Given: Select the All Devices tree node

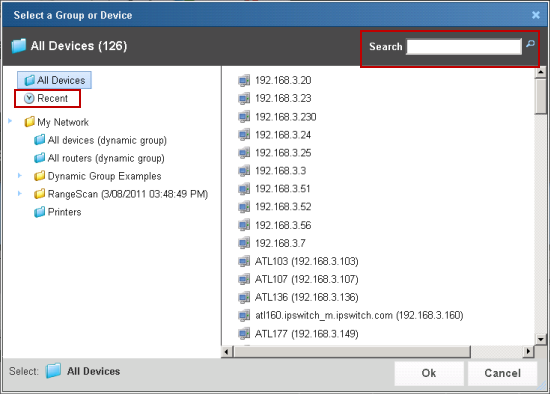Looking at the screenshot, I should [54, 80].
